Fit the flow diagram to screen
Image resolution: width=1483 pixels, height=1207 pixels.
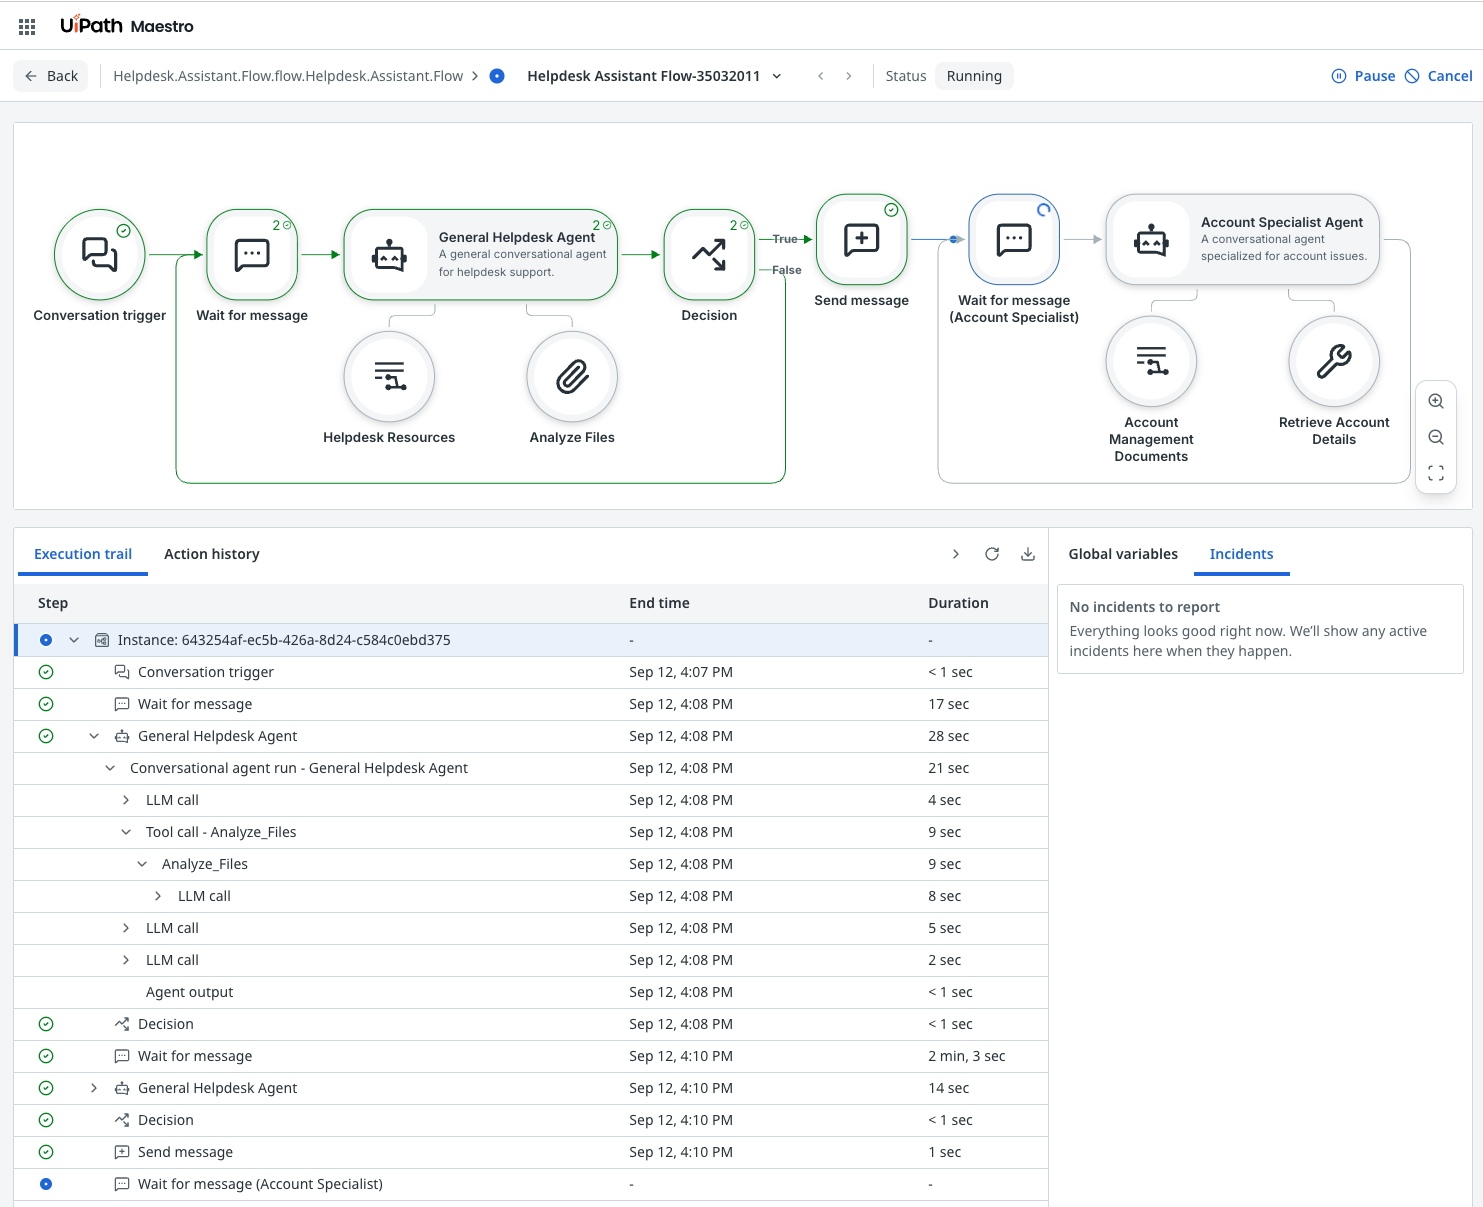click(x=1436, y=473)
